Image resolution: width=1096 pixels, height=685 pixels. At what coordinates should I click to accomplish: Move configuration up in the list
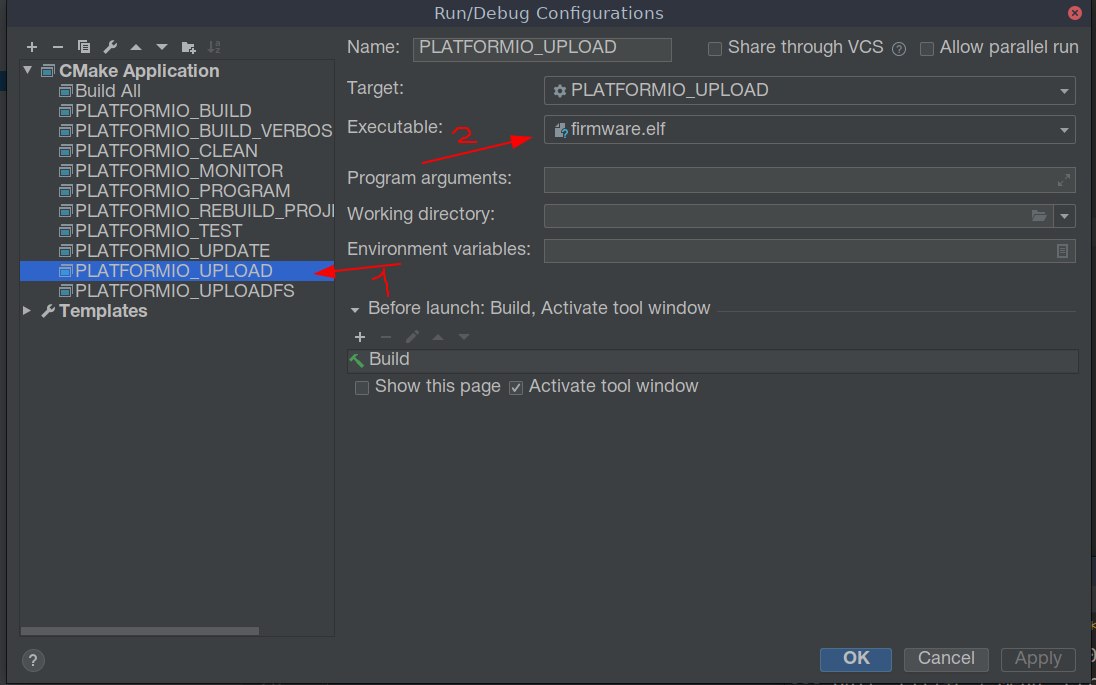coord(136,47)
